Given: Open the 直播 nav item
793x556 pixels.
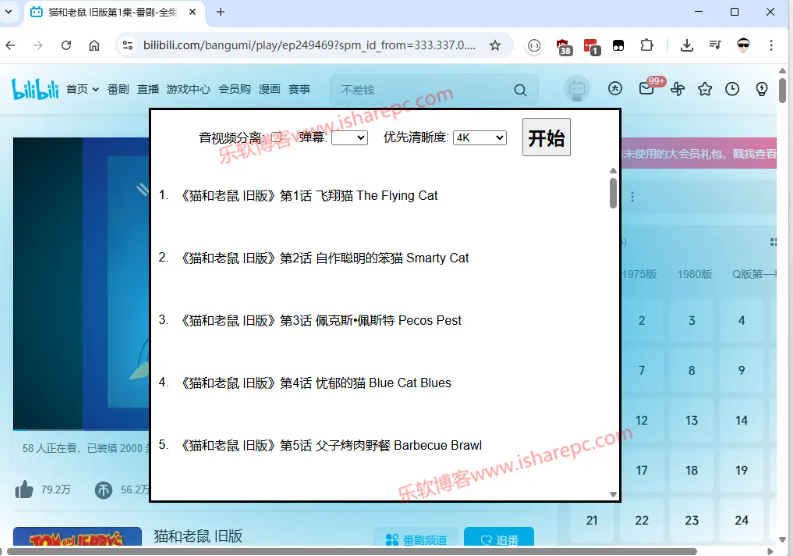Looking at the screenshot, I should pyautogui.click(x=148, y=90).
